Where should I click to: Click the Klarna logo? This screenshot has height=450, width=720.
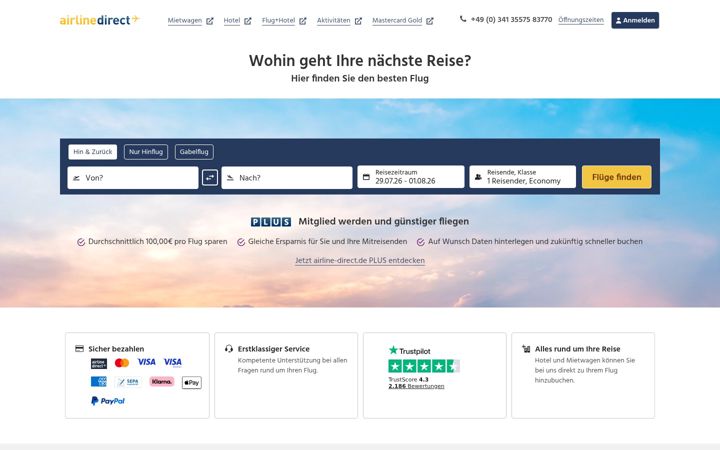click(162, 382)
